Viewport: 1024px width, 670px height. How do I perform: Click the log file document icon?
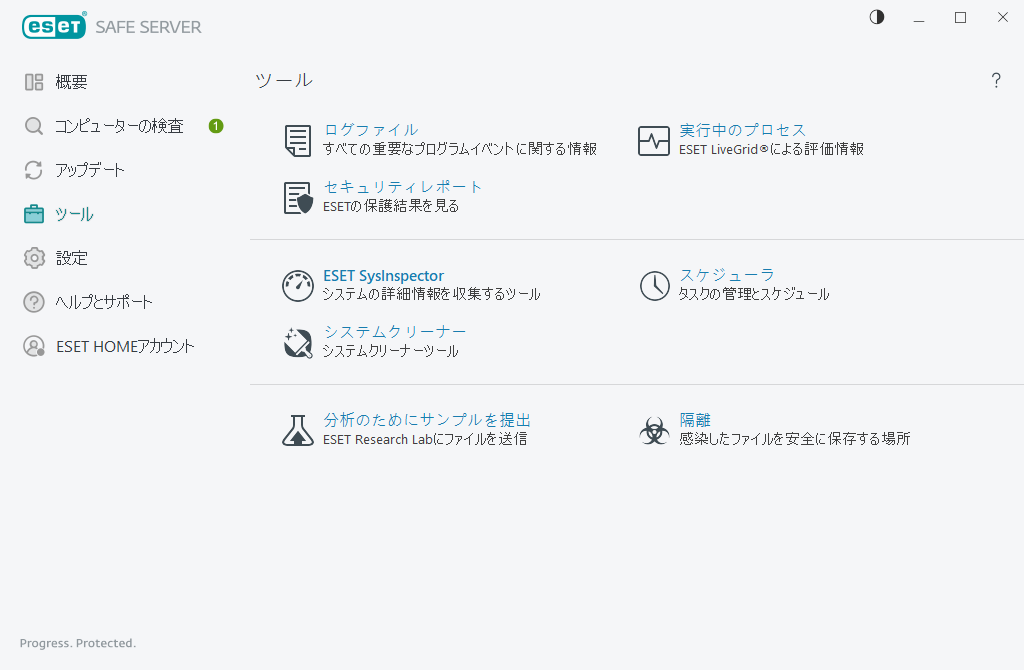297,141
